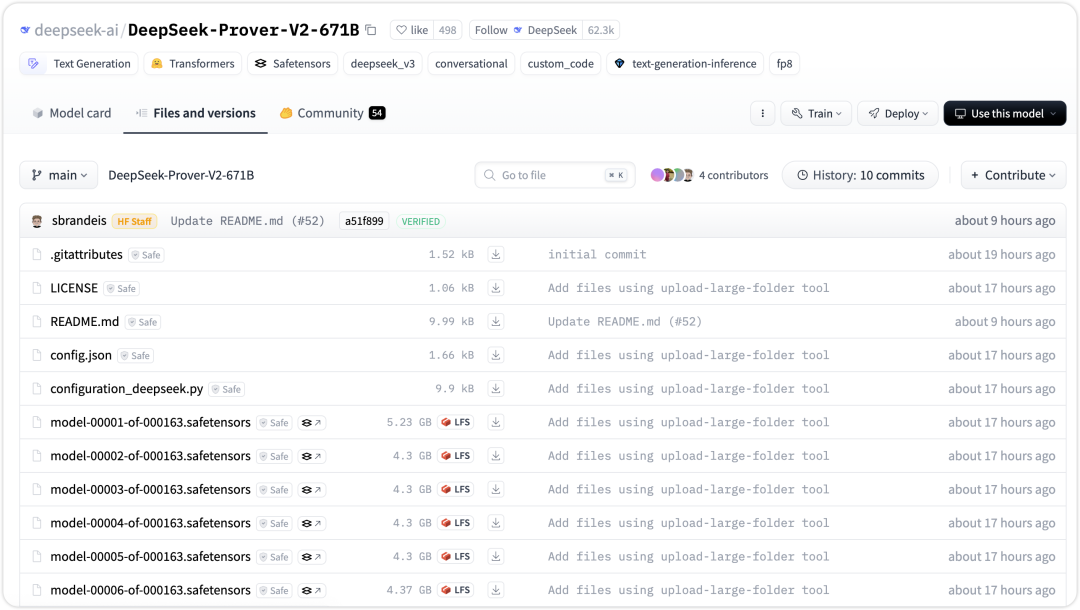Image resolution: width=1080 pixels, height=610 pixels.
Task: Click the Text Generation tag
Action: (79, 63)
